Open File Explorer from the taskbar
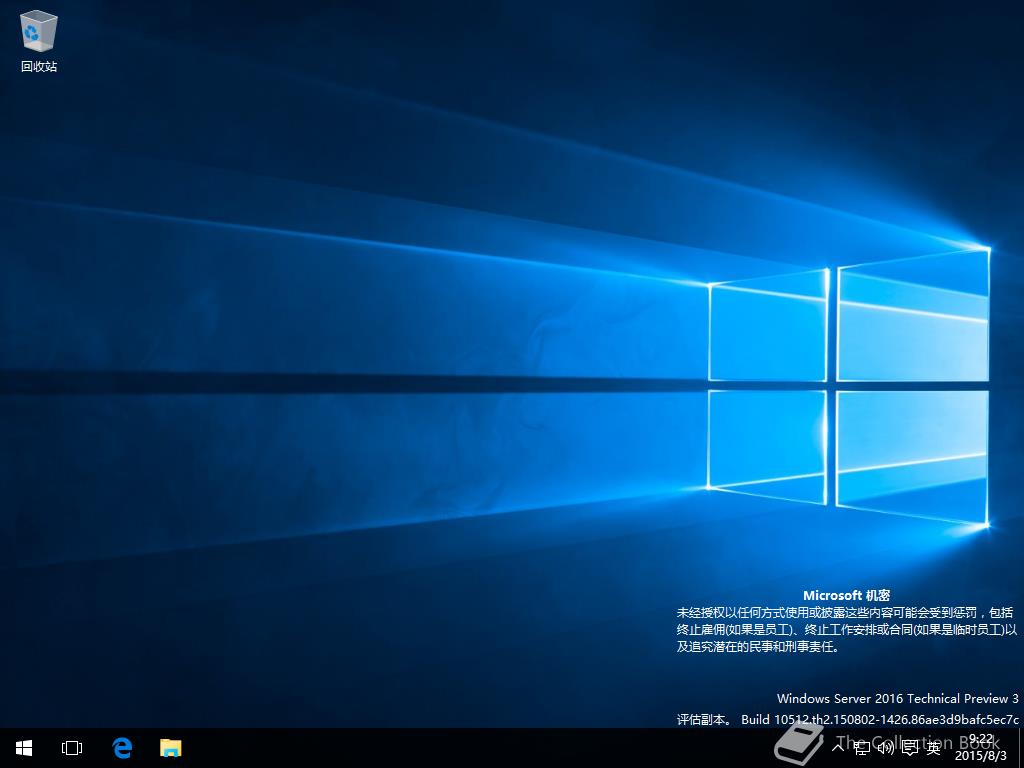Image resolution: width=1024 pixels, height=768 pixels. [x=170, y=748]
